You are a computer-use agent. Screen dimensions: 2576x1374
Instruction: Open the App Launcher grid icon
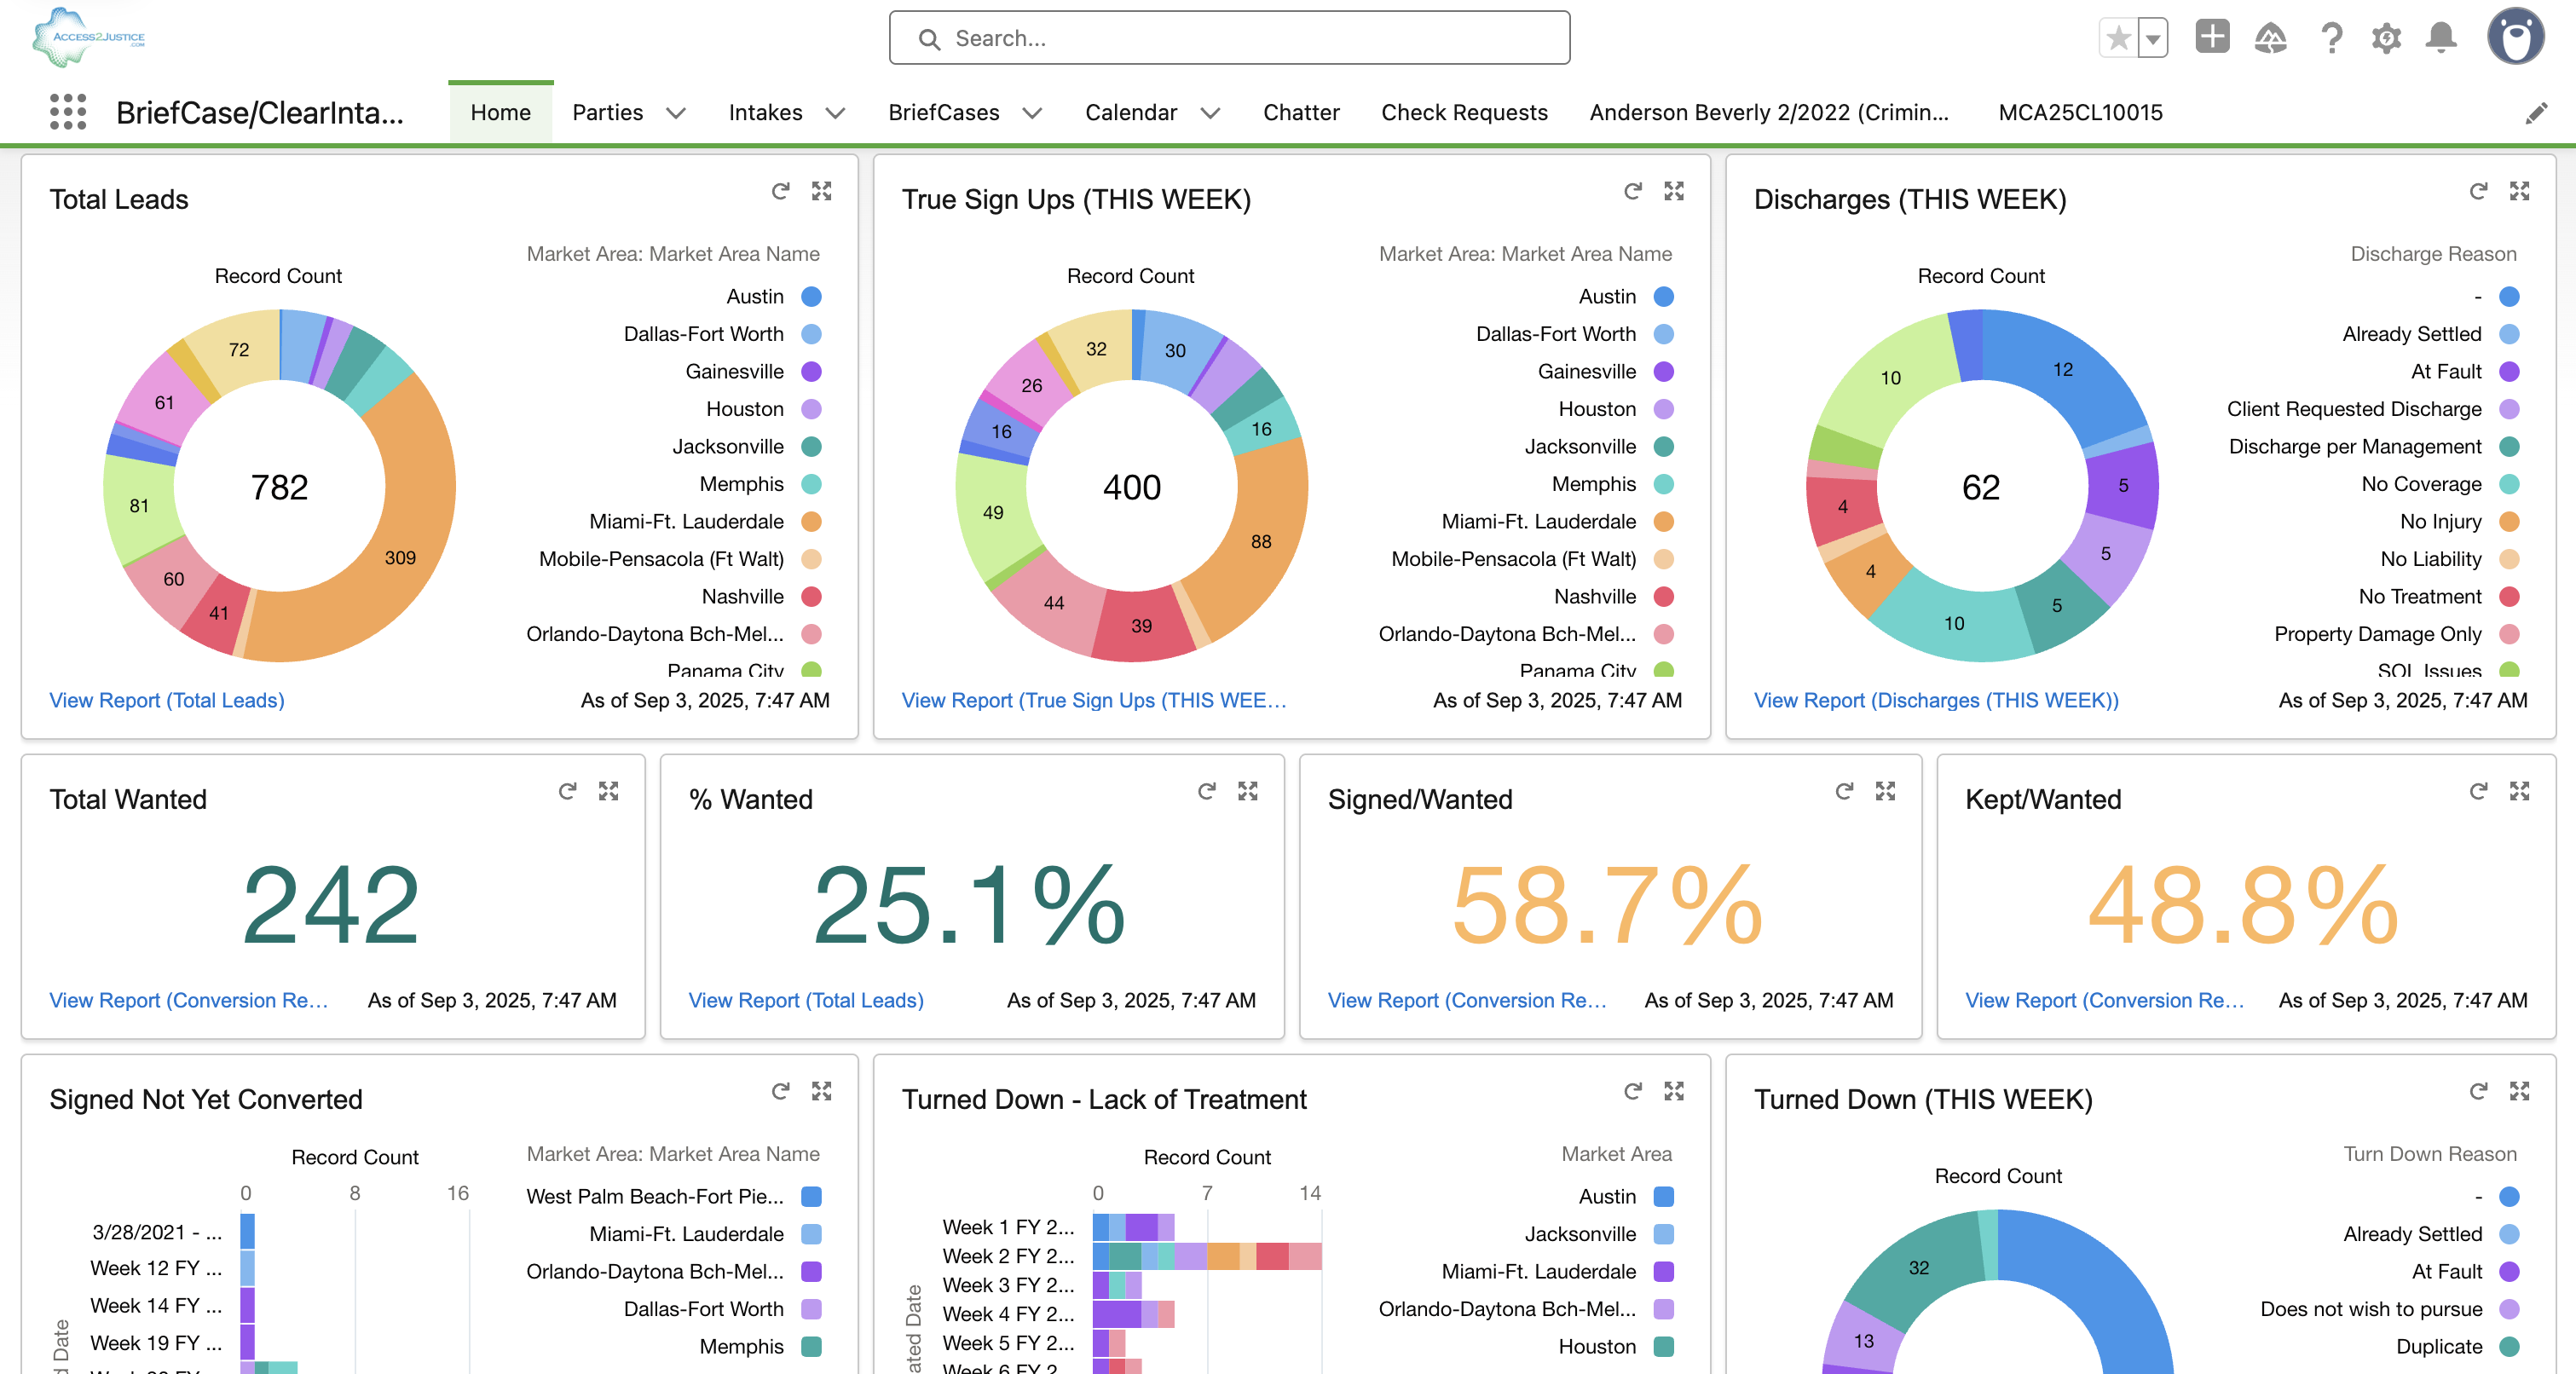click(x=68, y=112)
